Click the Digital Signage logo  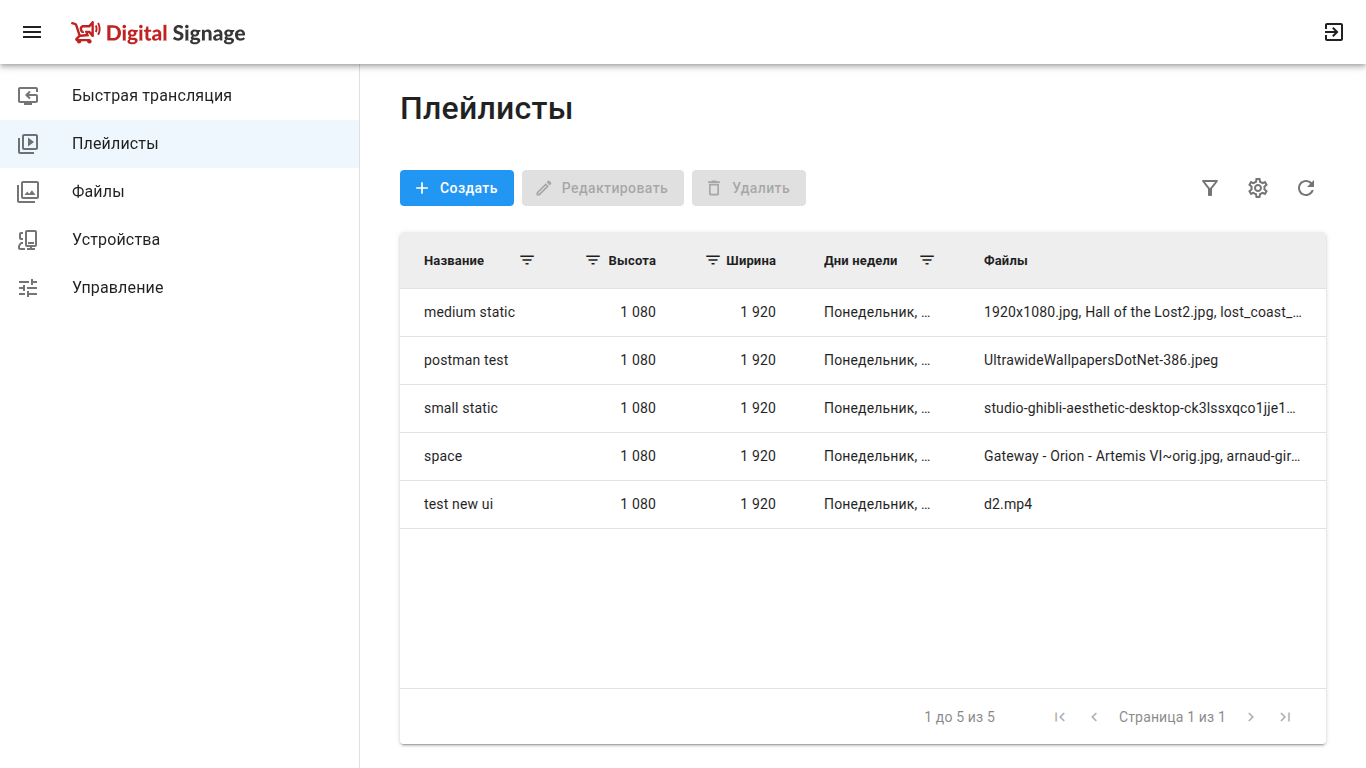158,33
